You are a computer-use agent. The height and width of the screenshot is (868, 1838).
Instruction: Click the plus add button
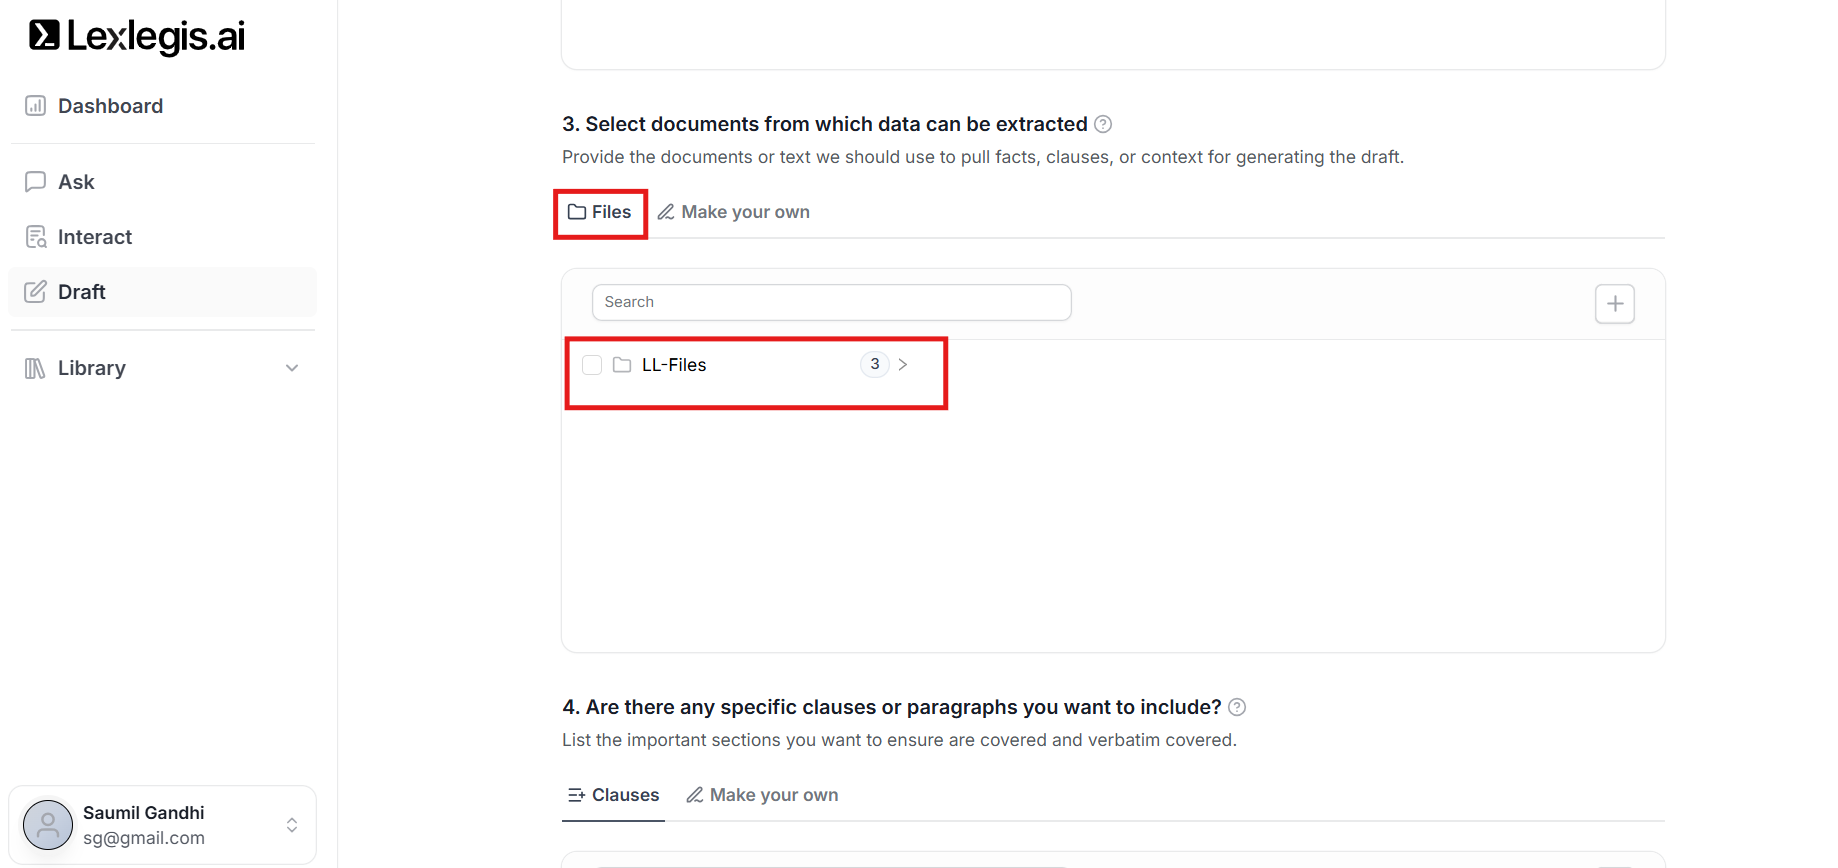[1614, 304]
